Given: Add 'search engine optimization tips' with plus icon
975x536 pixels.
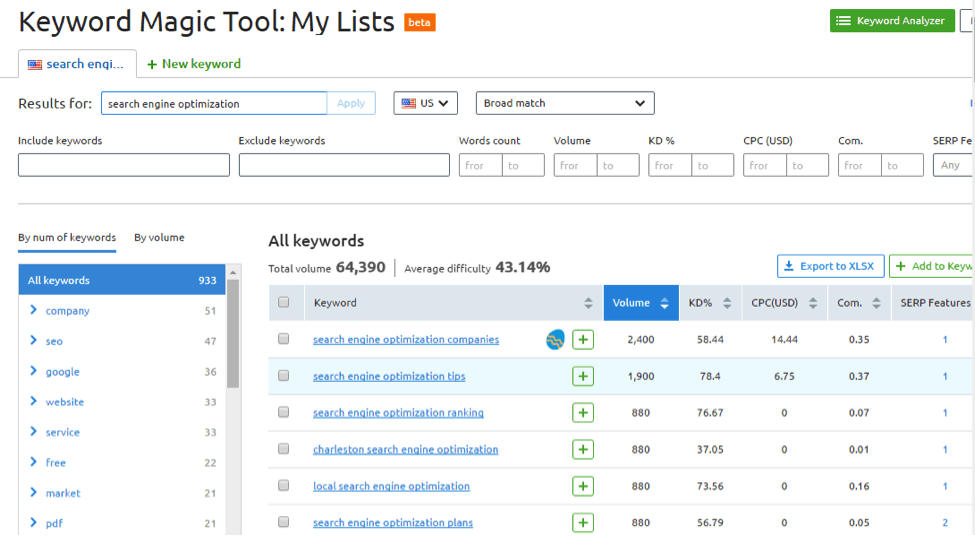Looking at the screenshot, I should [583, 376].
